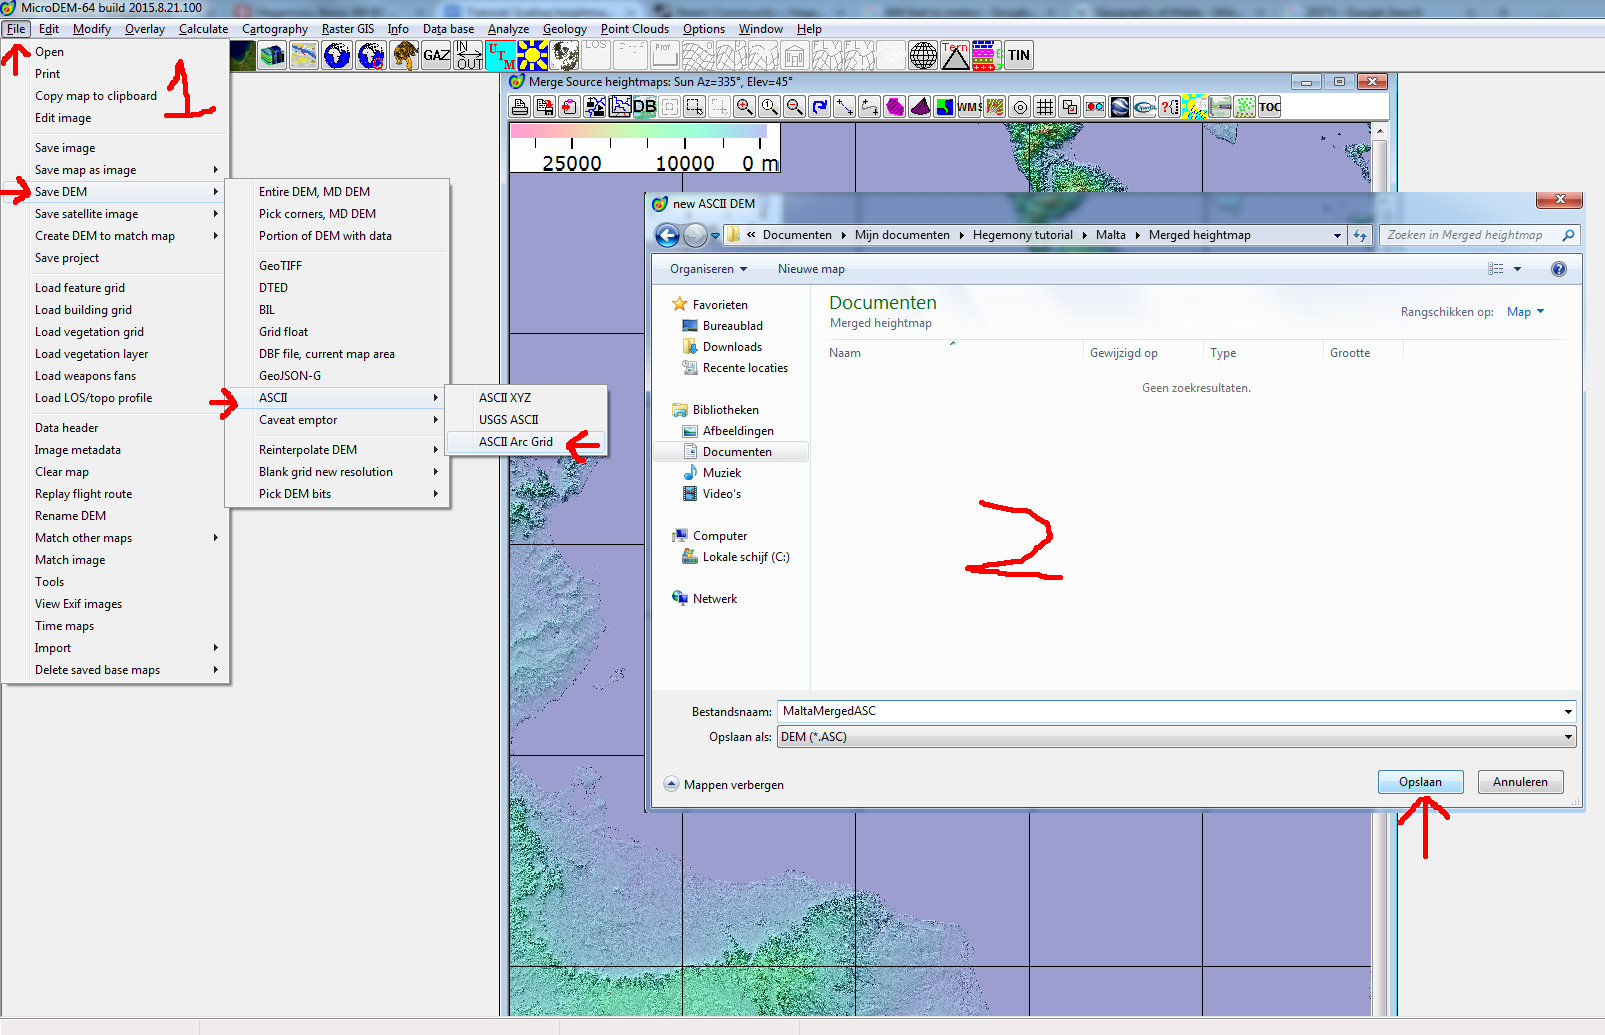This screenshot has width=1605, height=1035.
Task: Click the zoom in magnifier icon
Action: tap(745, 107)
